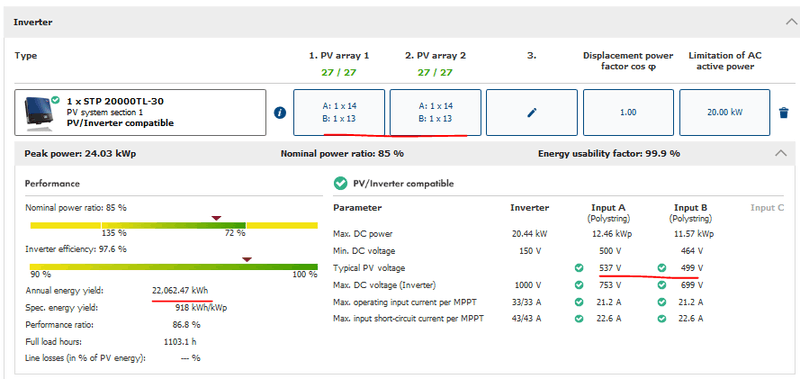Click the Limitation of AC active power header

[x=724, y=61]
